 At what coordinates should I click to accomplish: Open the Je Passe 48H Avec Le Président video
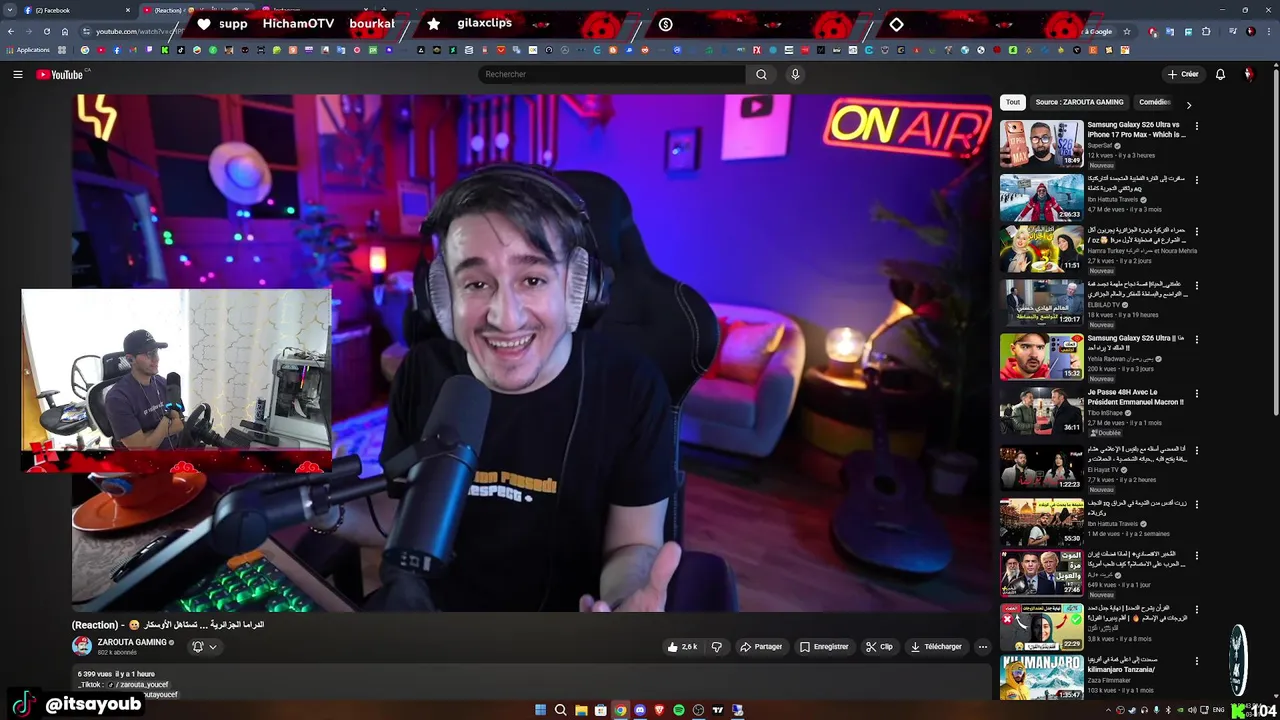click(1041, 410)
